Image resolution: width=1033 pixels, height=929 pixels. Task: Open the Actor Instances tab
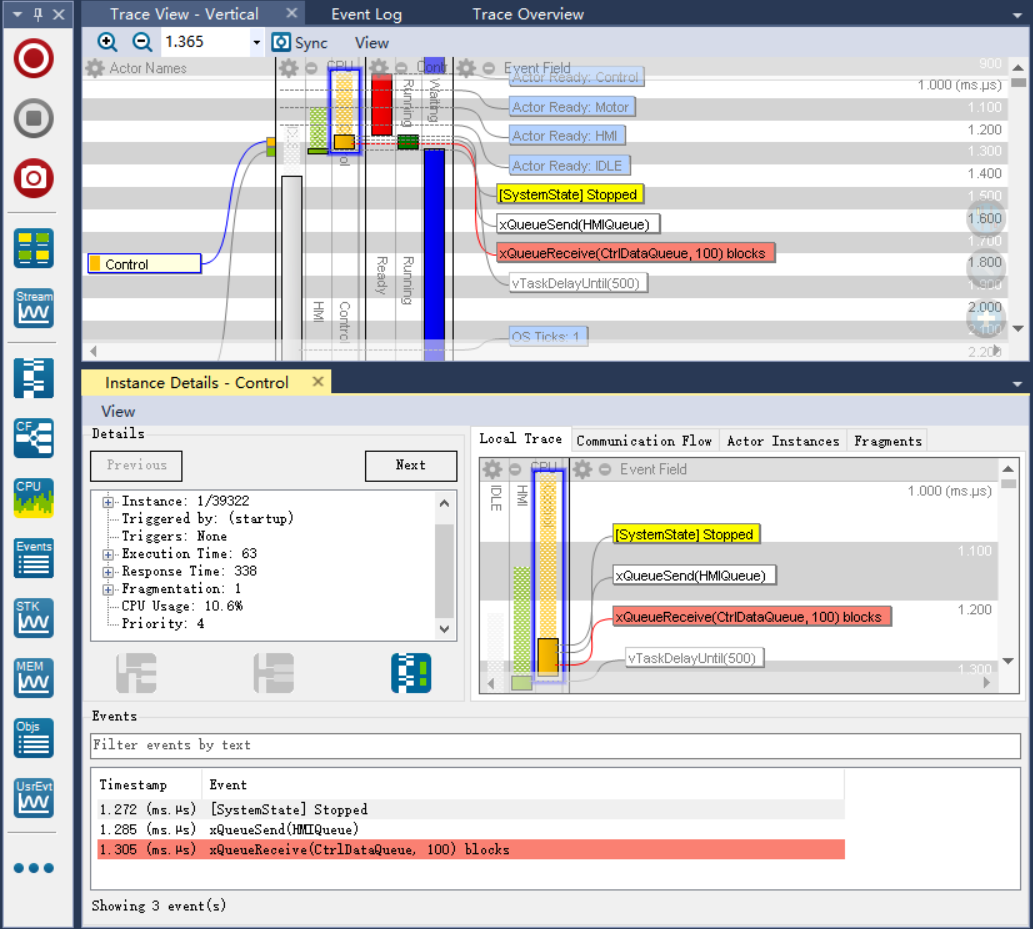783,441
